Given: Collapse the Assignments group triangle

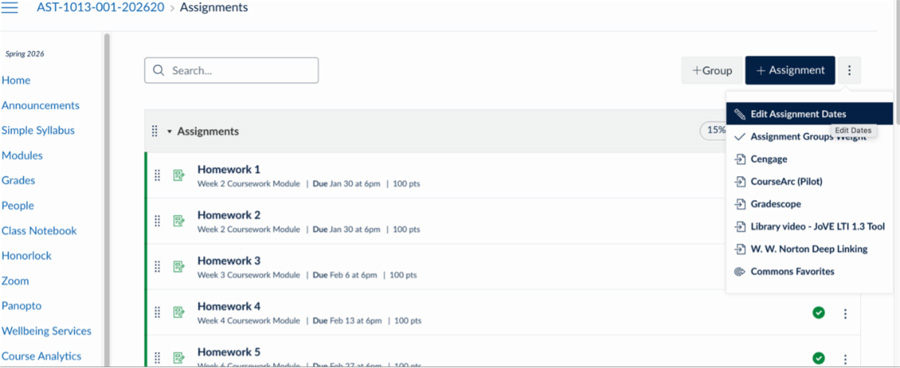Looking at the screenshot, I should click(169, 131).
